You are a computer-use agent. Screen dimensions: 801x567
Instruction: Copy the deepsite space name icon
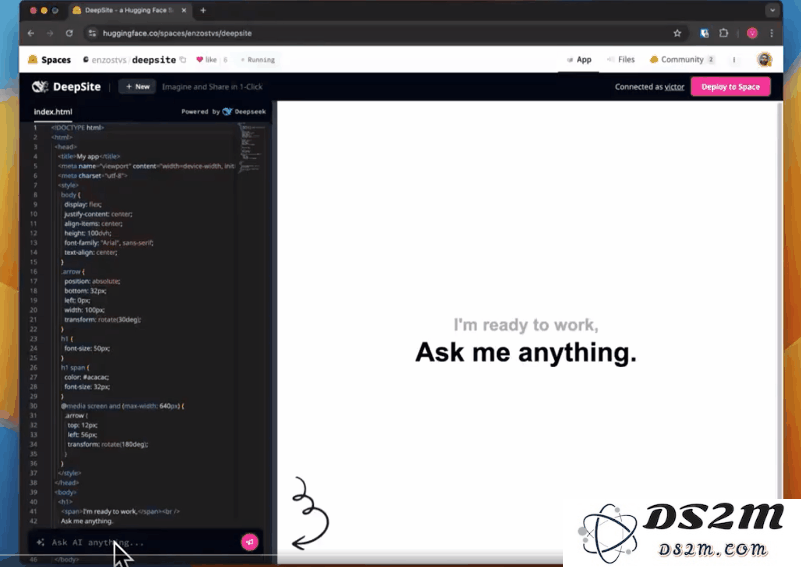point(183,60)
